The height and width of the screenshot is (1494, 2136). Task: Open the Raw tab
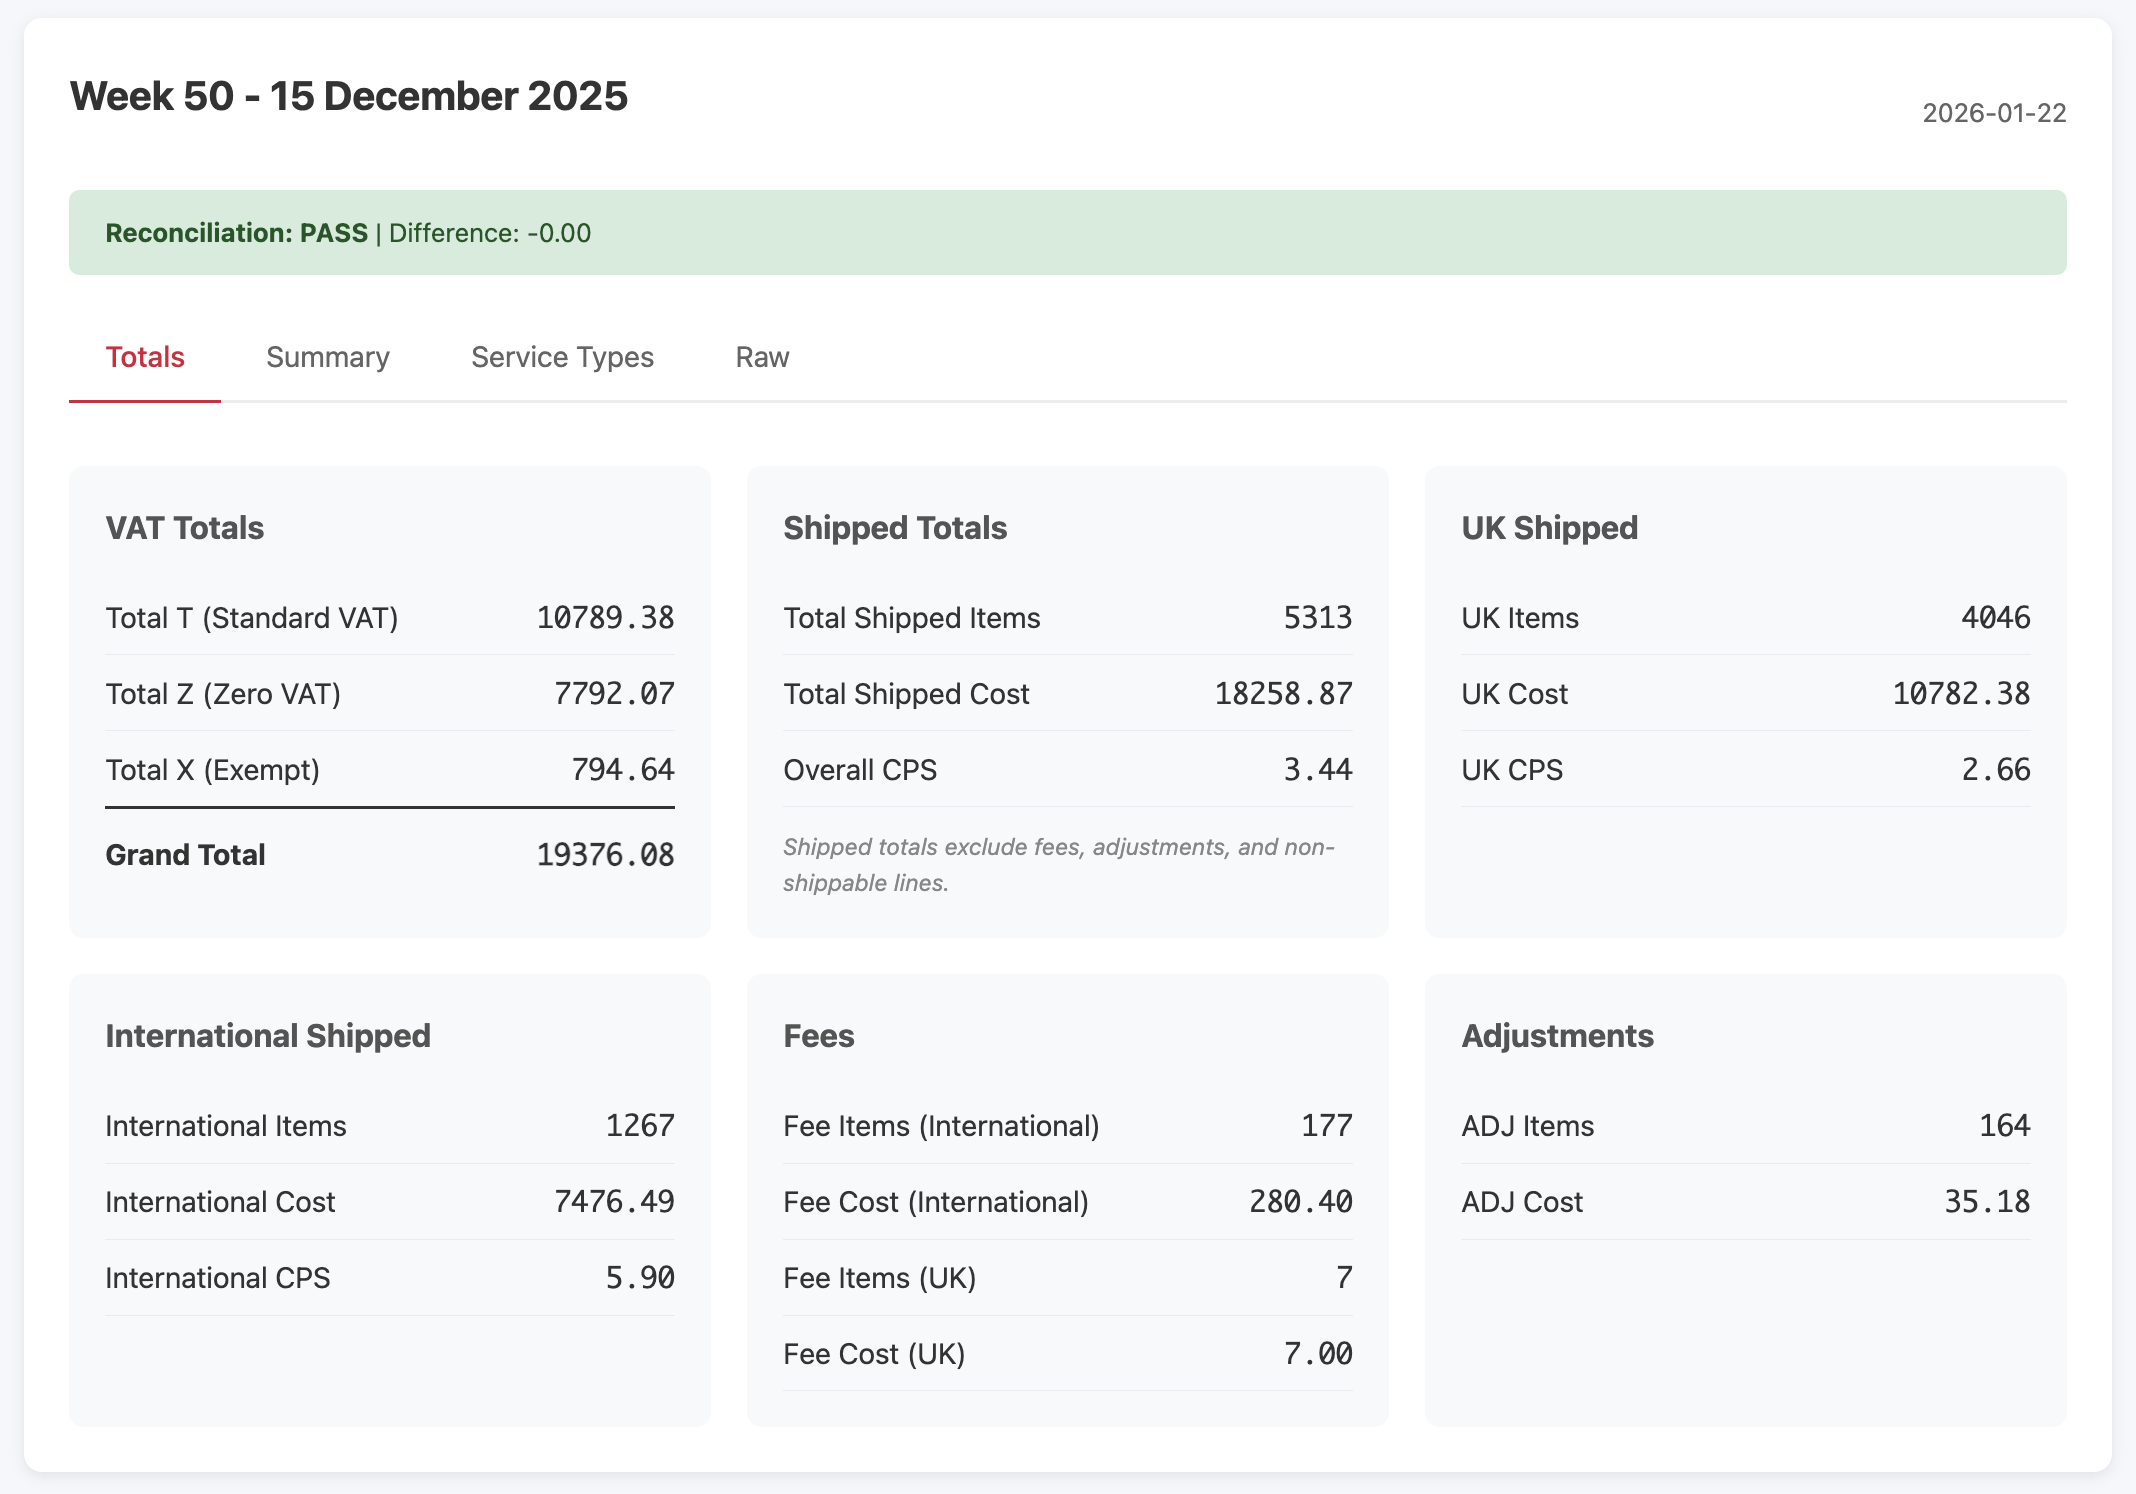point(762,357)
